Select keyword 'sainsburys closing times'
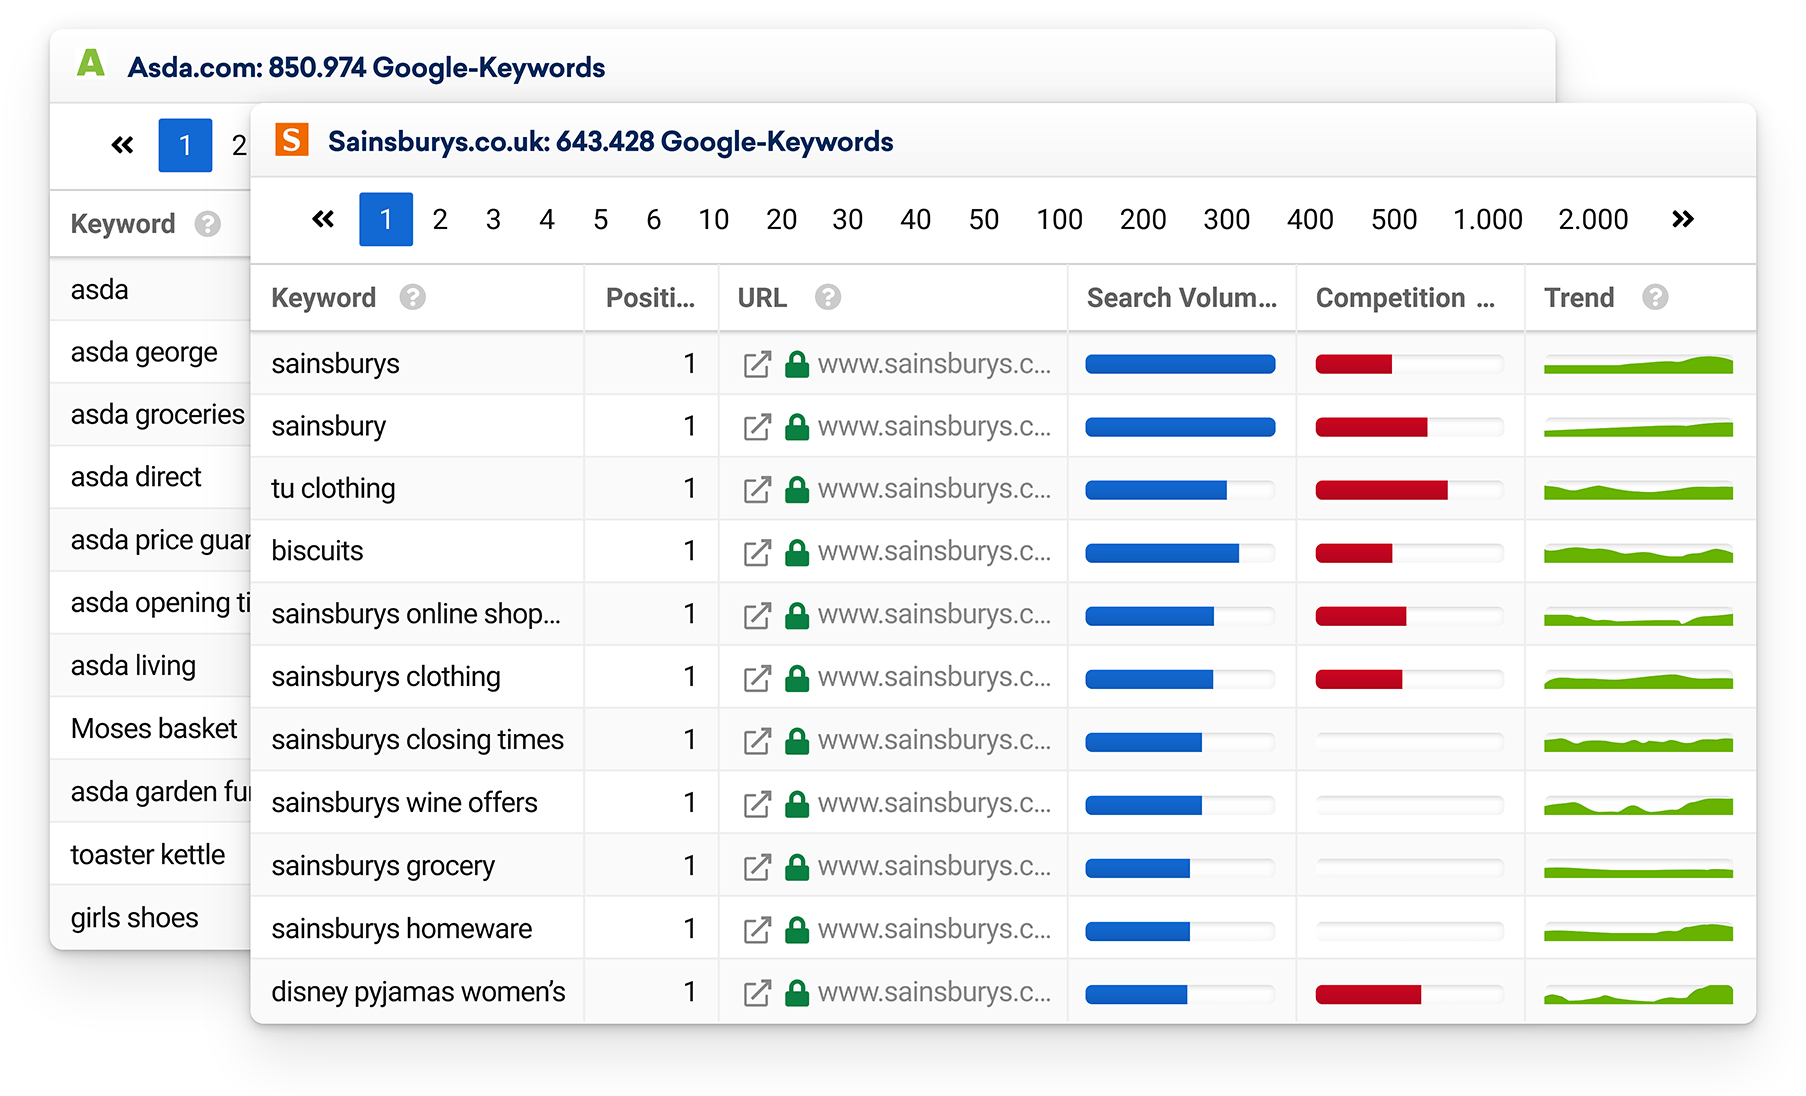Image resolution: width=1806 pixels, height=1096 pixels. 418,740
